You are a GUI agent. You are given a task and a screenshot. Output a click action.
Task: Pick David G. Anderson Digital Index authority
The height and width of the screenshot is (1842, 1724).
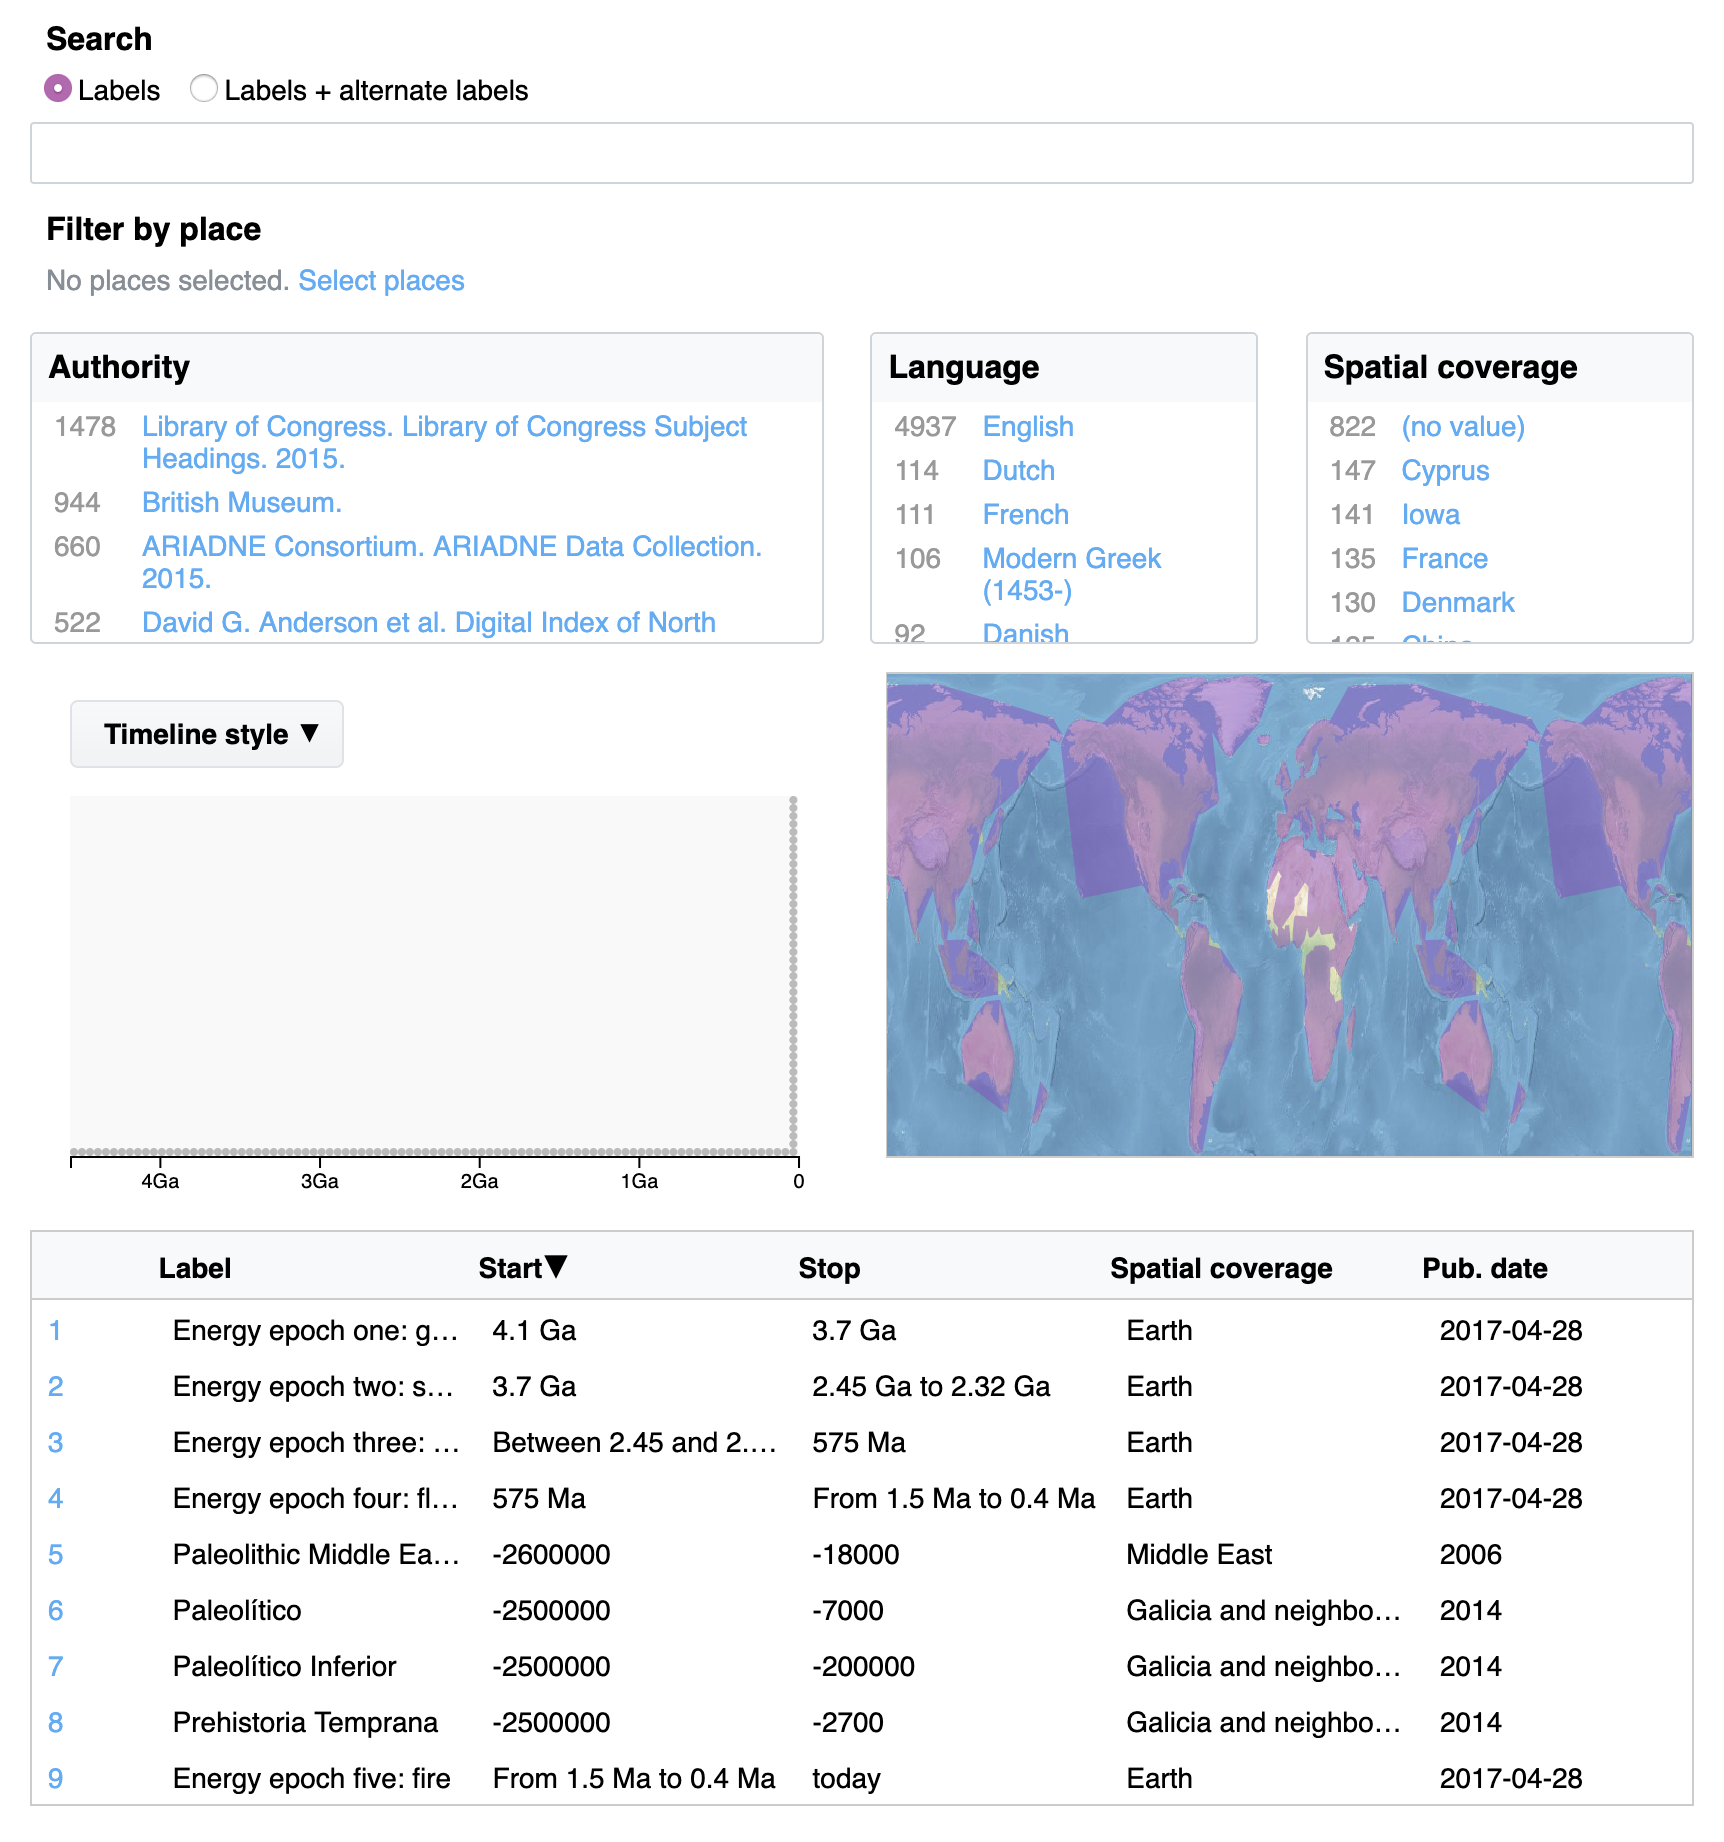(x=429, y=623)
